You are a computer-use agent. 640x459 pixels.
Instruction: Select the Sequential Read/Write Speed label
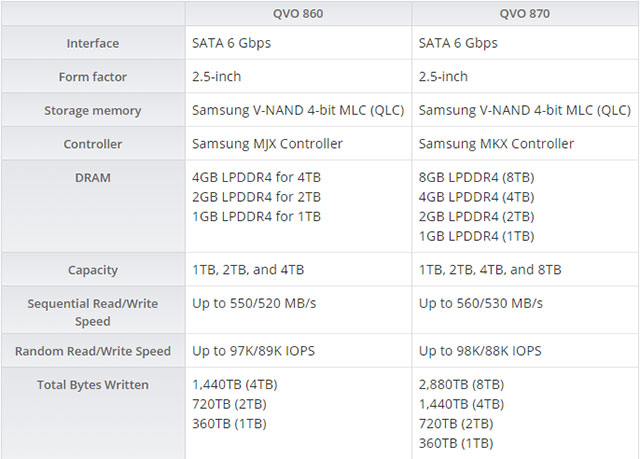(93, 312)
